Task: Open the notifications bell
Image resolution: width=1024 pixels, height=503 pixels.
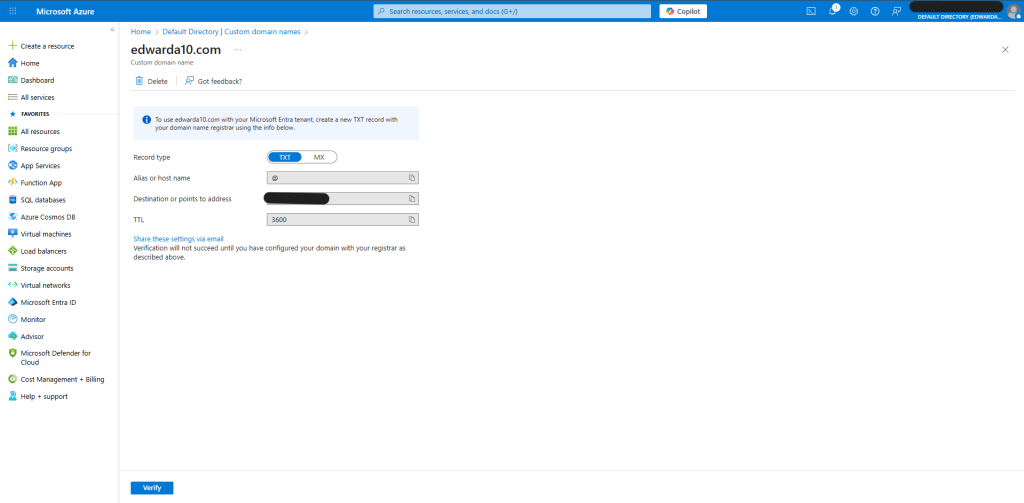Action: tap(833, 11)
